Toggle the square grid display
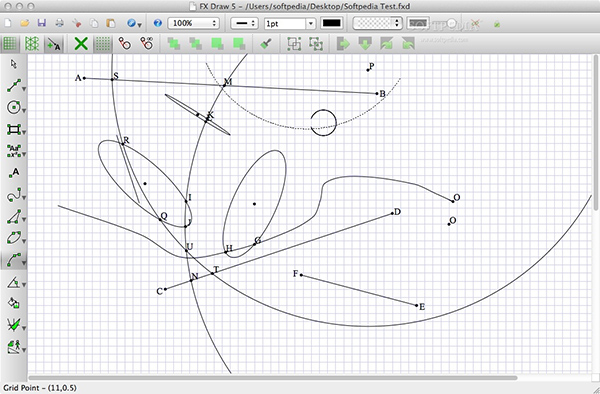 [x=10, y=44]
